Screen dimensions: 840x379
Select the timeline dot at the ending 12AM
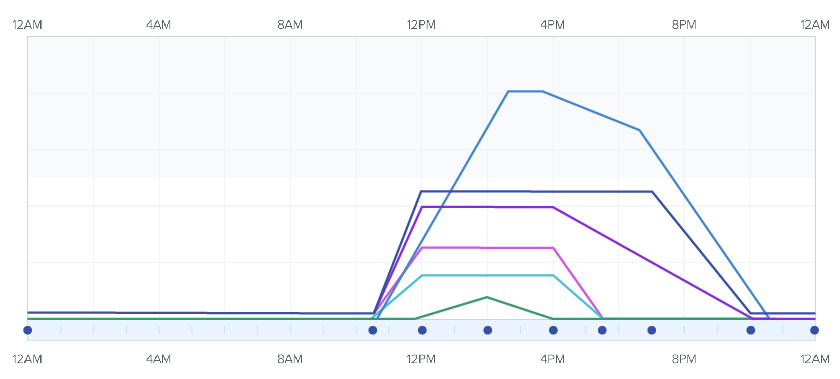[814, 330]
